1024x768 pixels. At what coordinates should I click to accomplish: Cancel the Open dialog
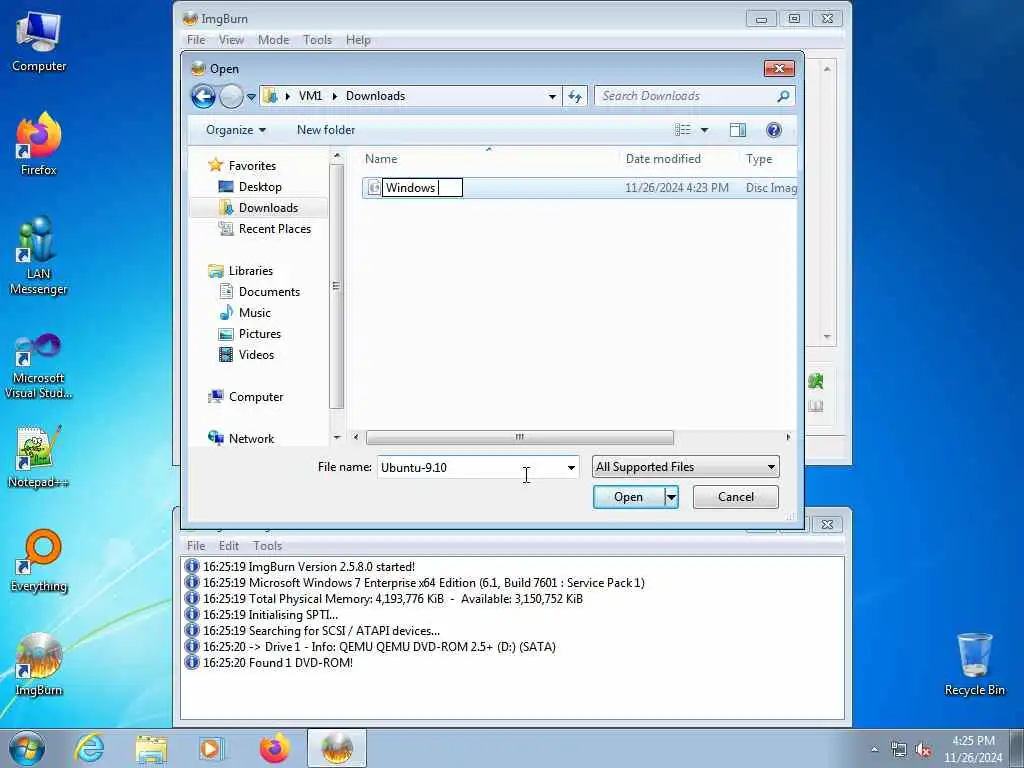tap(735, 497)
